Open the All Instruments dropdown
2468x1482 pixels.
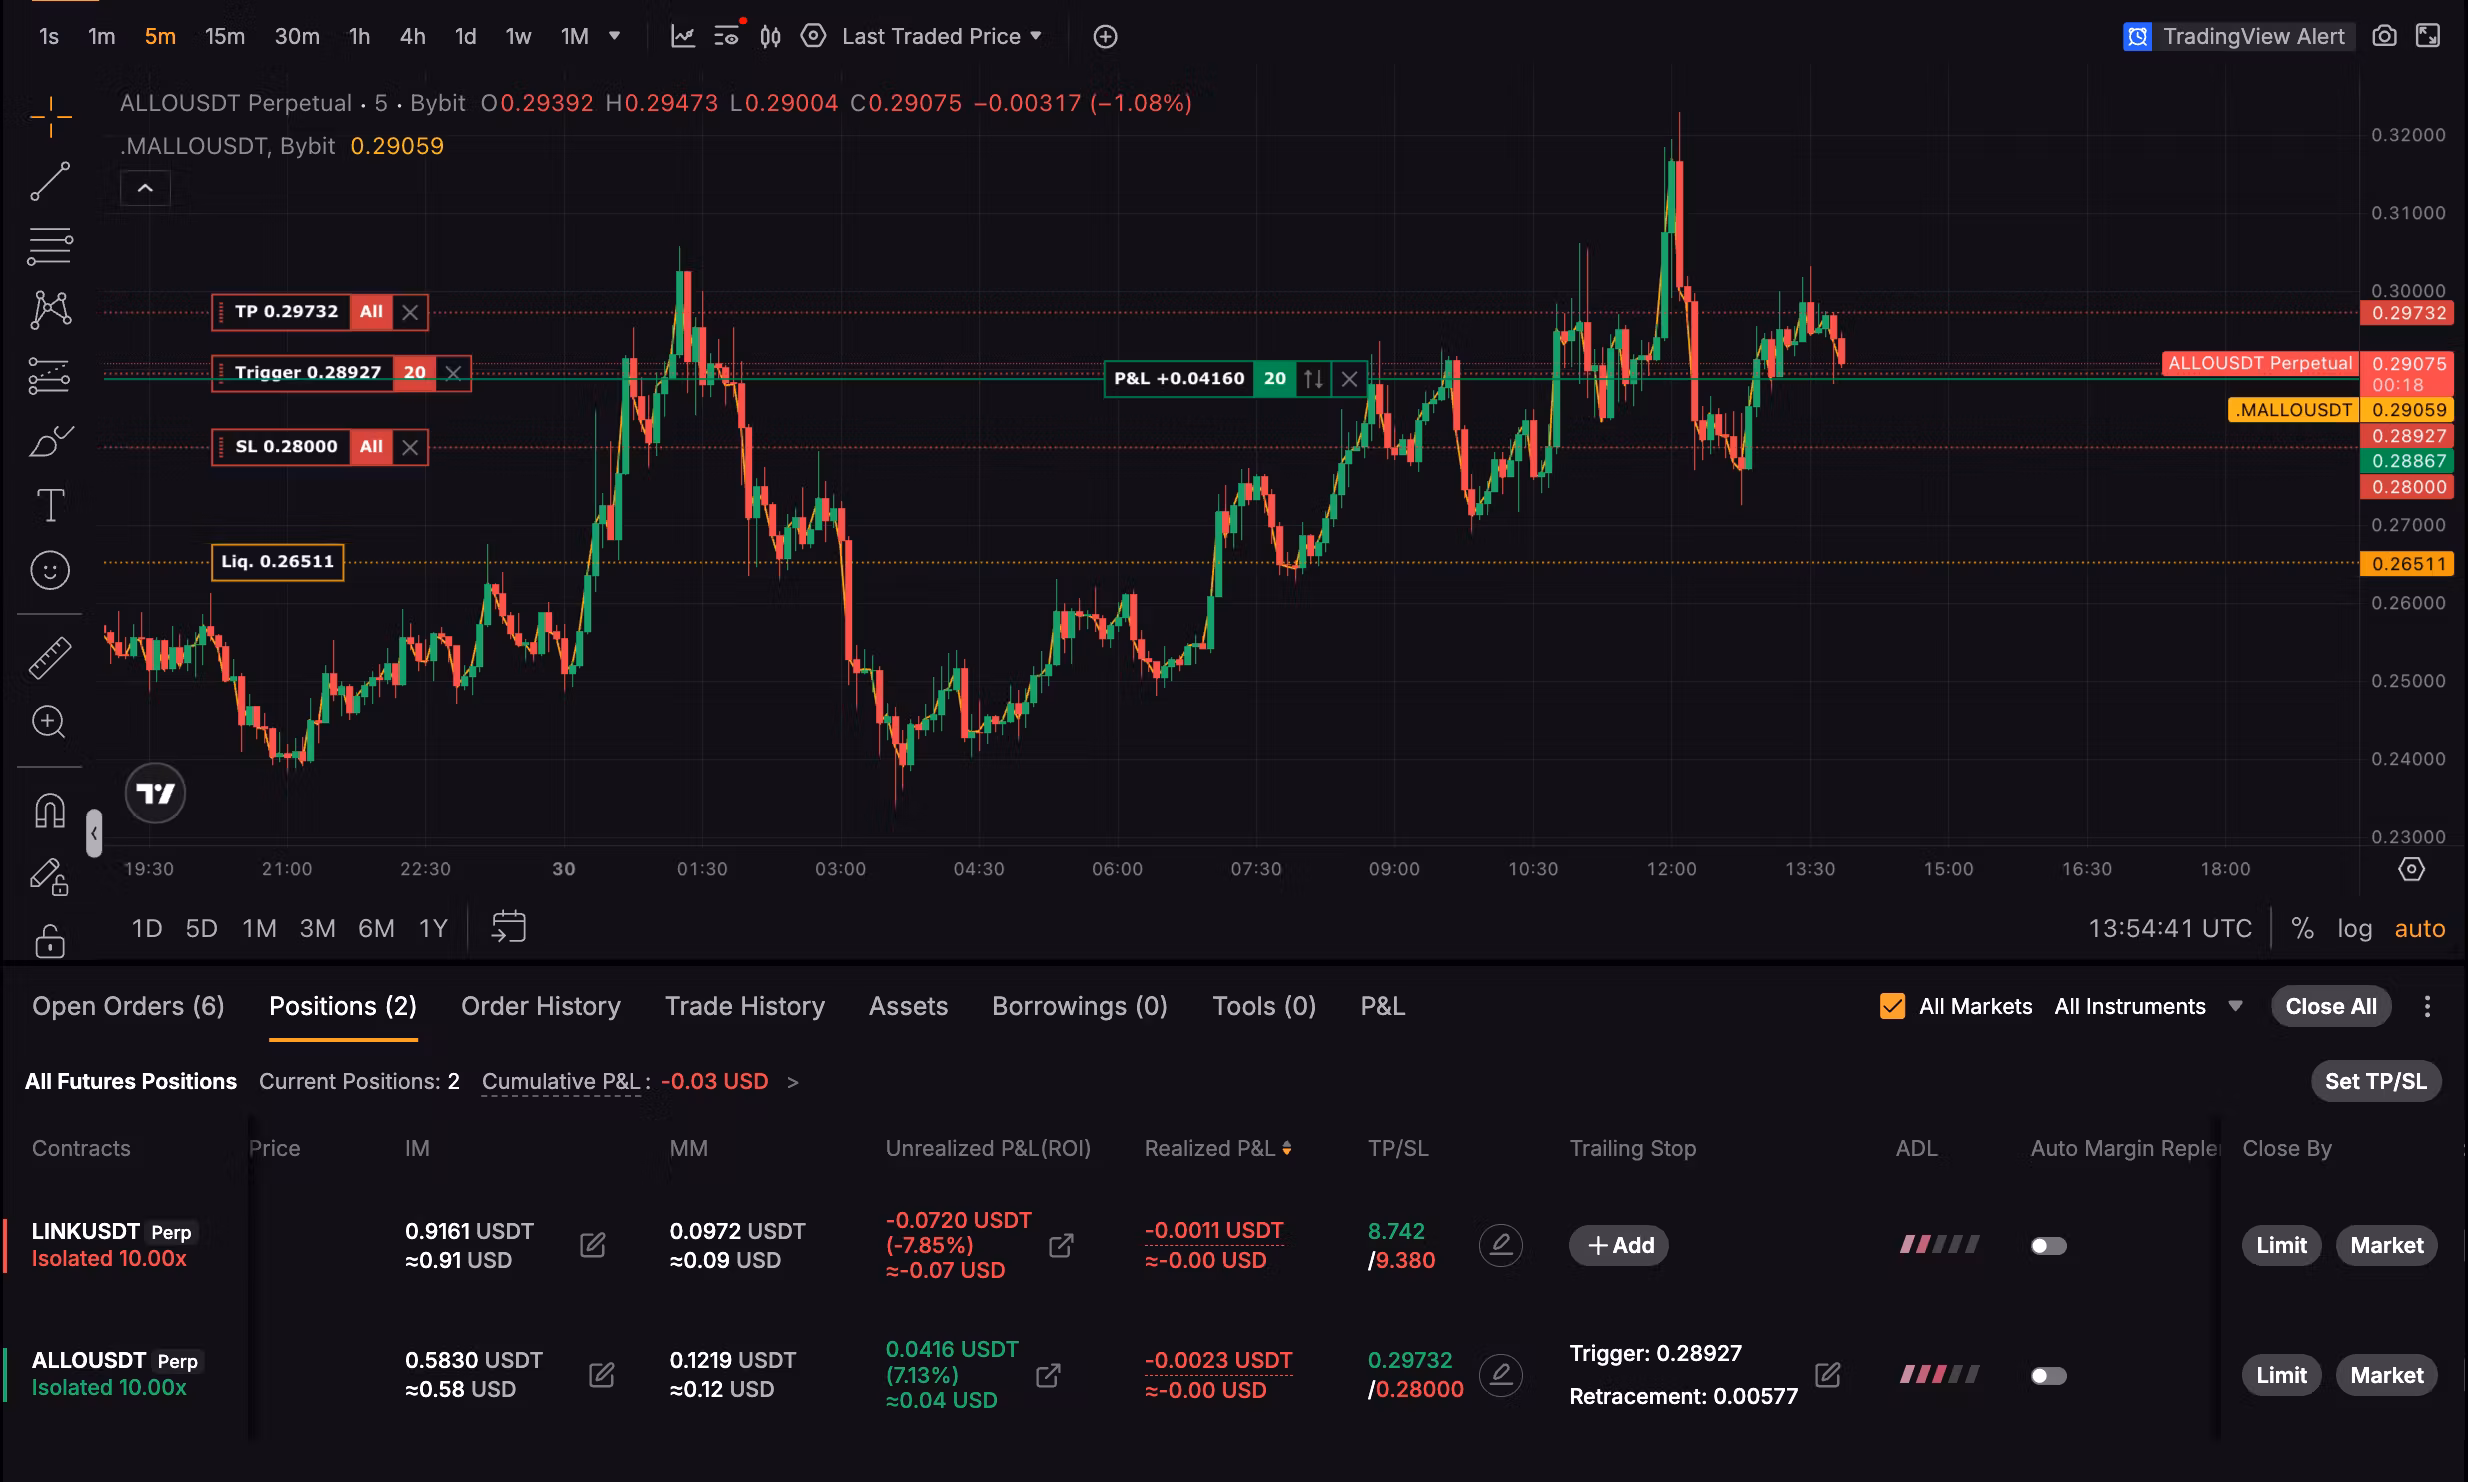(x=2148, y=1006)
